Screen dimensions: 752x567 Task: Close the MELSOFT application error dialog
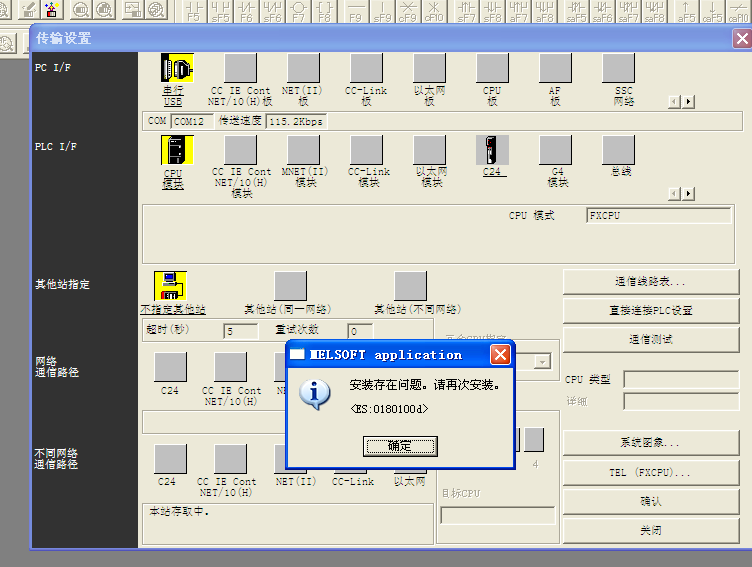click(x=500, y=354)
